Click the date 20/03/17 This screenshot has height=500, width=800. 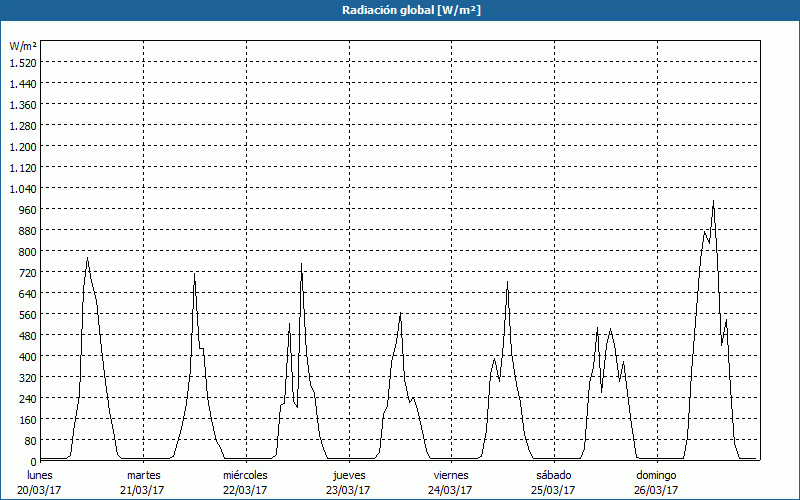39,490
